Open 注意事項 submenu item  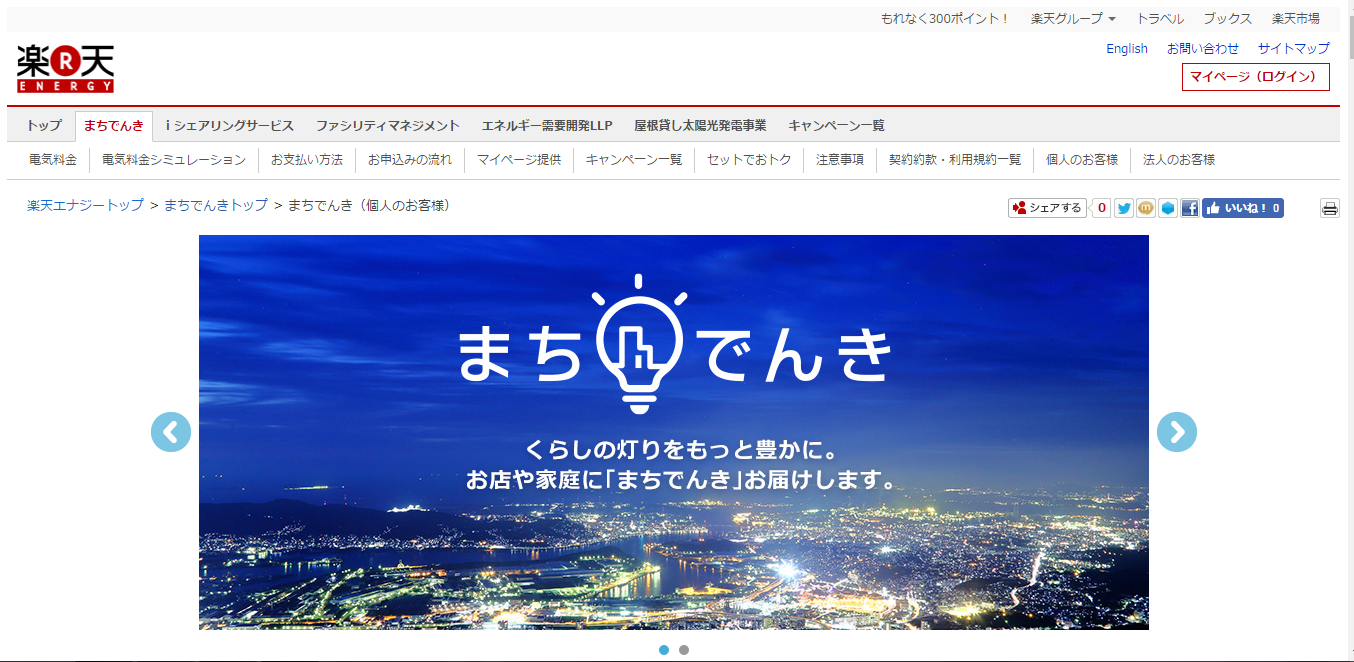tap(840, 160)
